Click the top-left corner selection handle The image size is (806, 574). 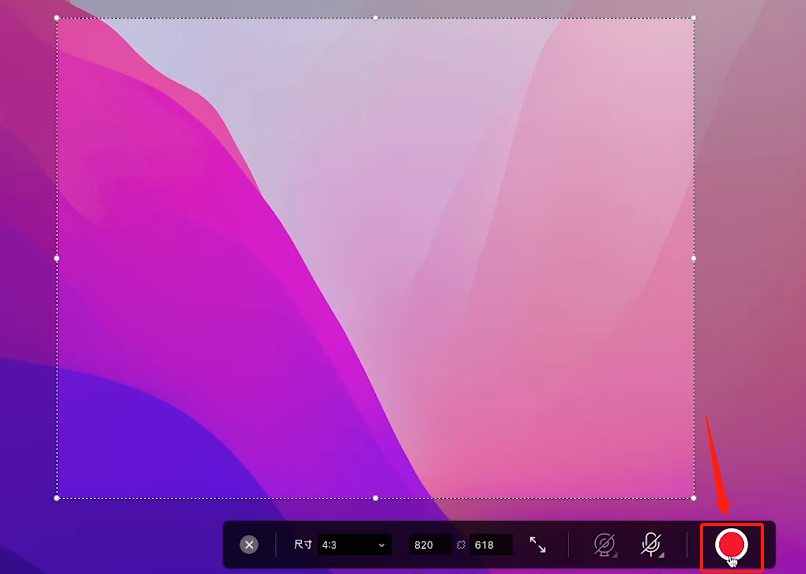[x=57, y=18]
